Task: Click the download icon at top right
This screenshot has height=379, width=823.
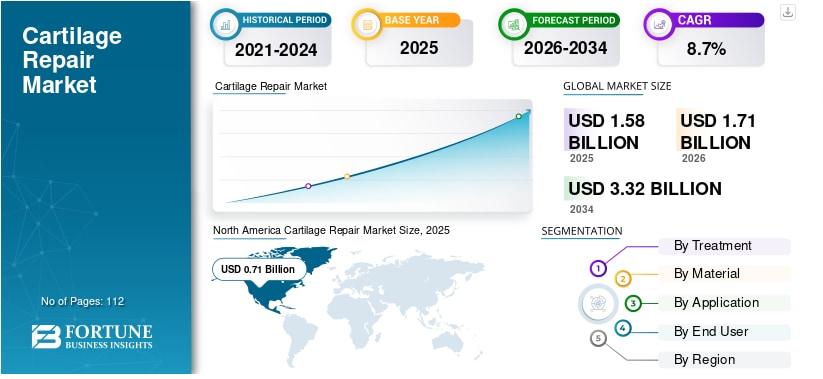Action: (x=787, y=12)
